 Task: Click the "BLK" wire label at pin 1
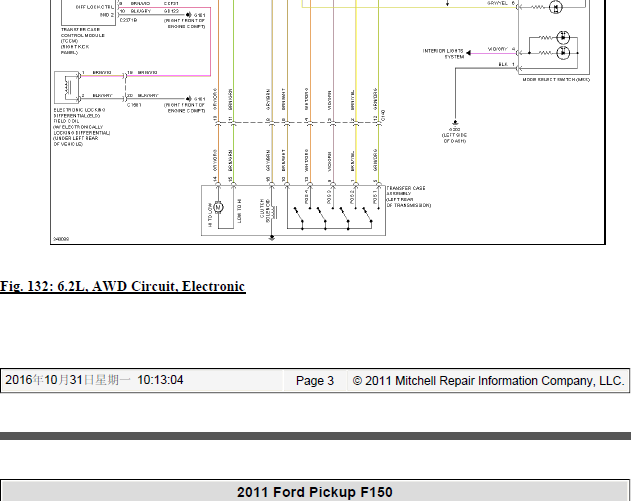tap(503, 64)
